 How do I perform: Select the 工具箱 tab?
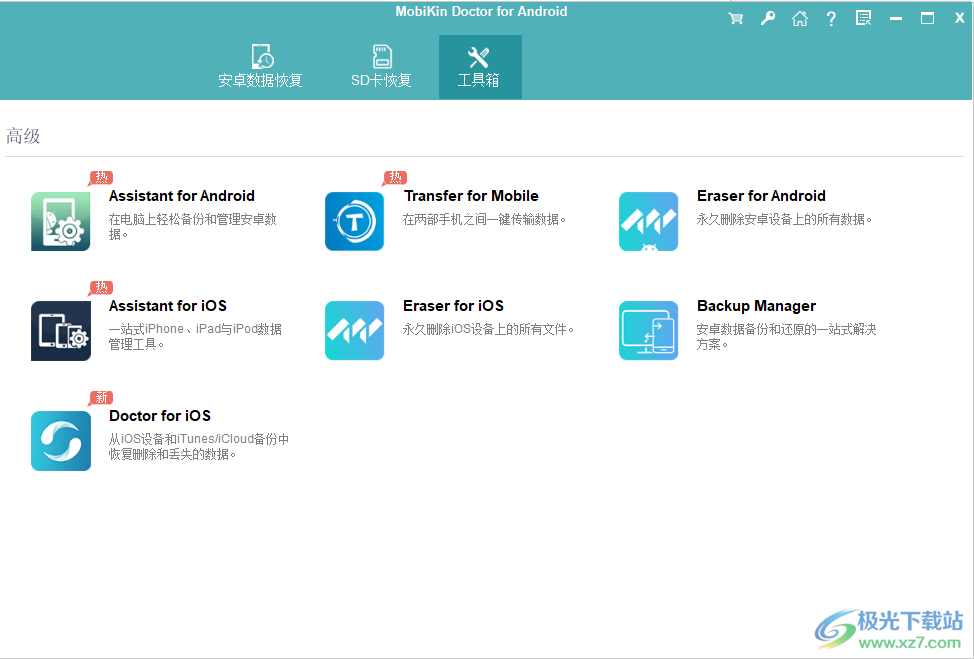pyautogui.click(x=480, y=66)
